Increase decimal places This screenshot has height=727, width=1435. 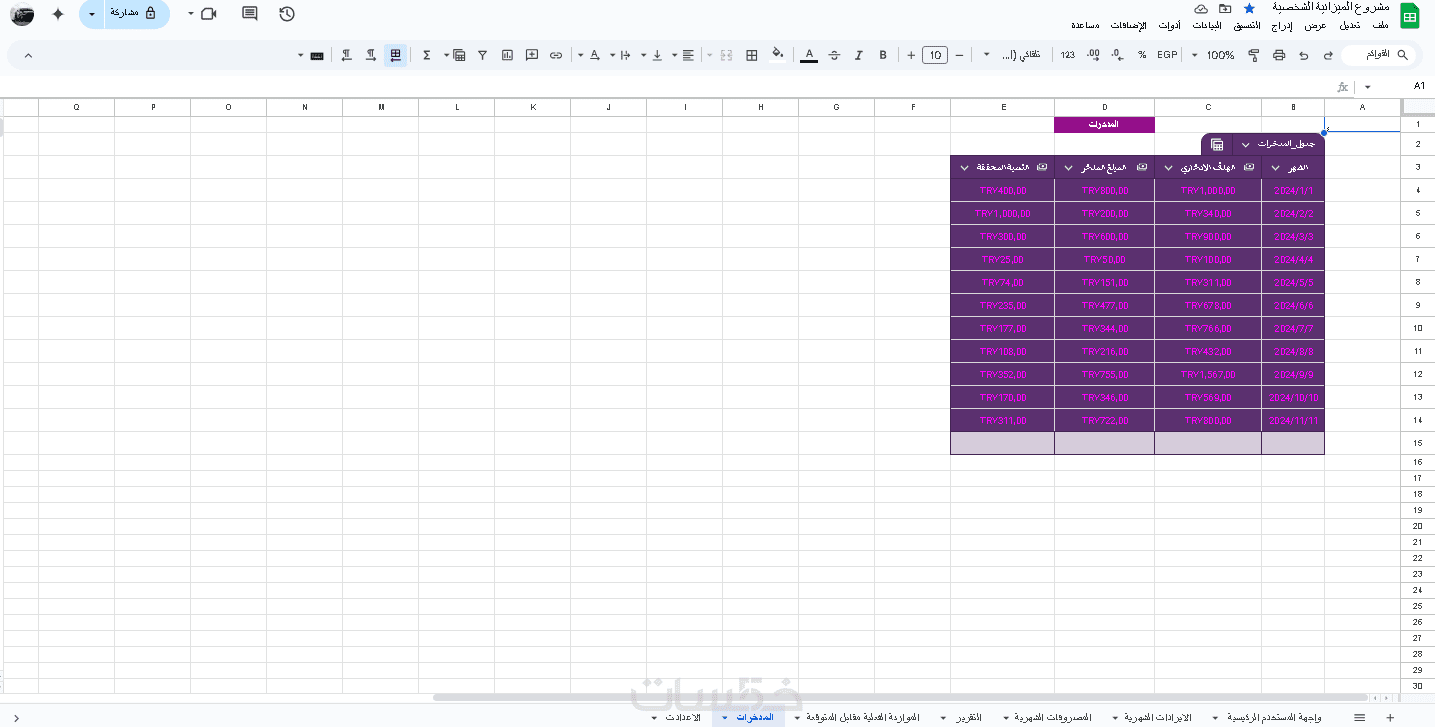1093,55
